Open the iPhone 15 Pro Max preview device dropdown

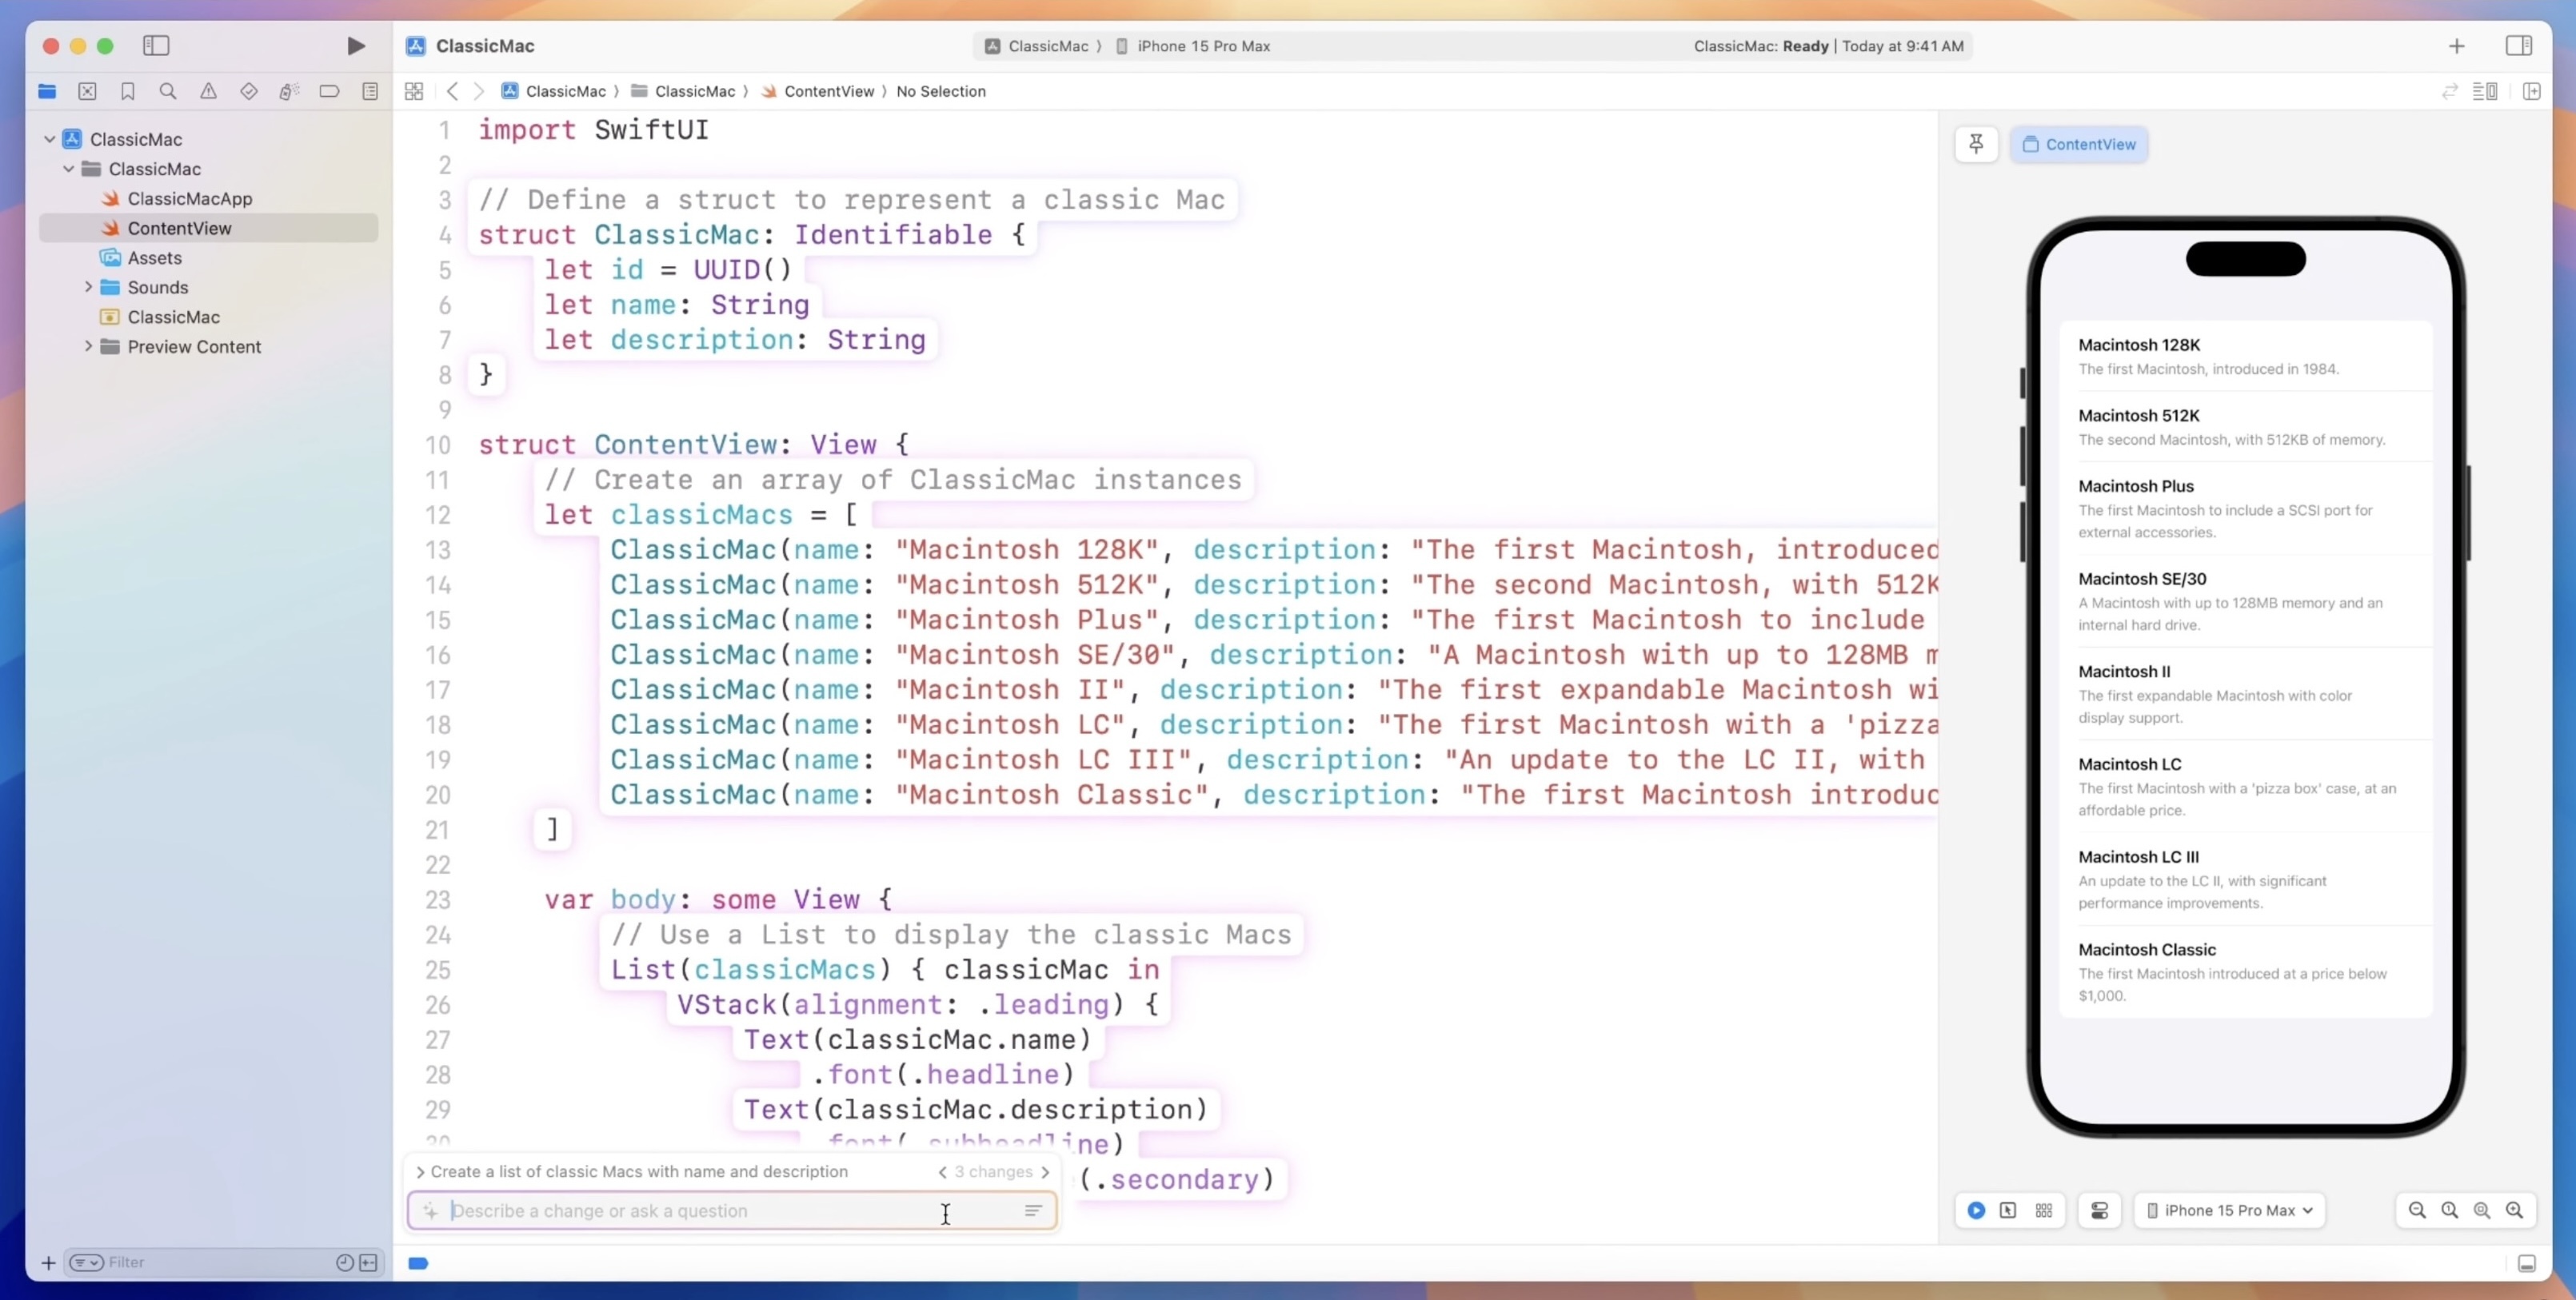(x=2229, y=1210)
